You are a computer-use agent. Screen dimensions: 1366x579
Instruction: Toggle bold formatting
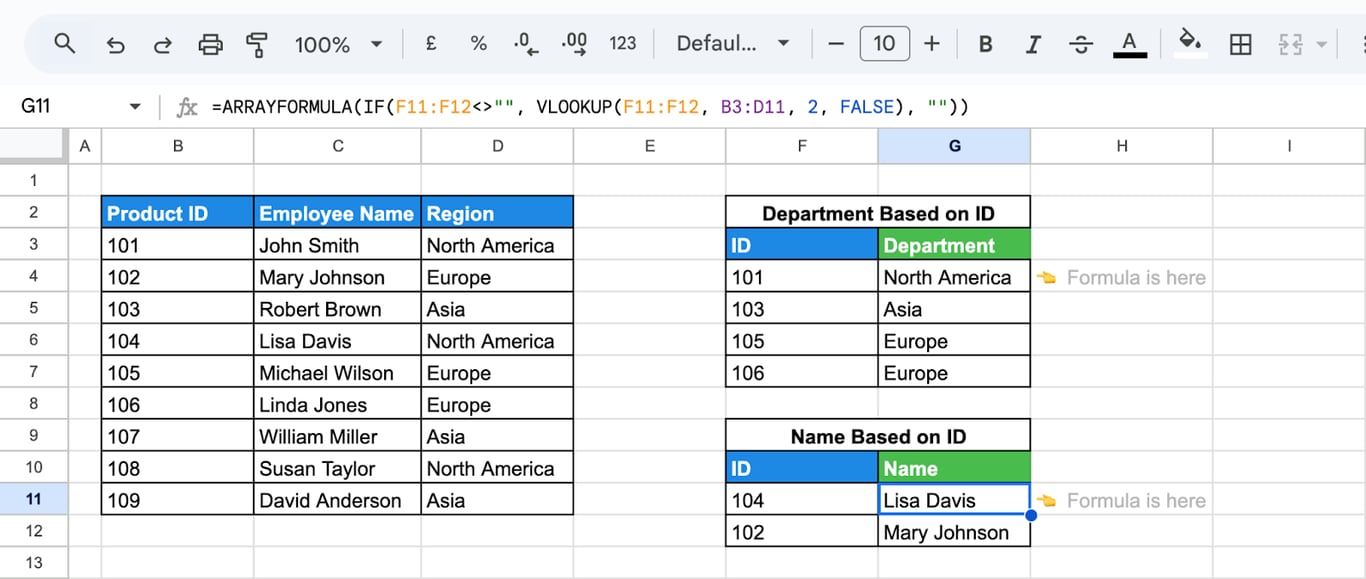(986, 44)
